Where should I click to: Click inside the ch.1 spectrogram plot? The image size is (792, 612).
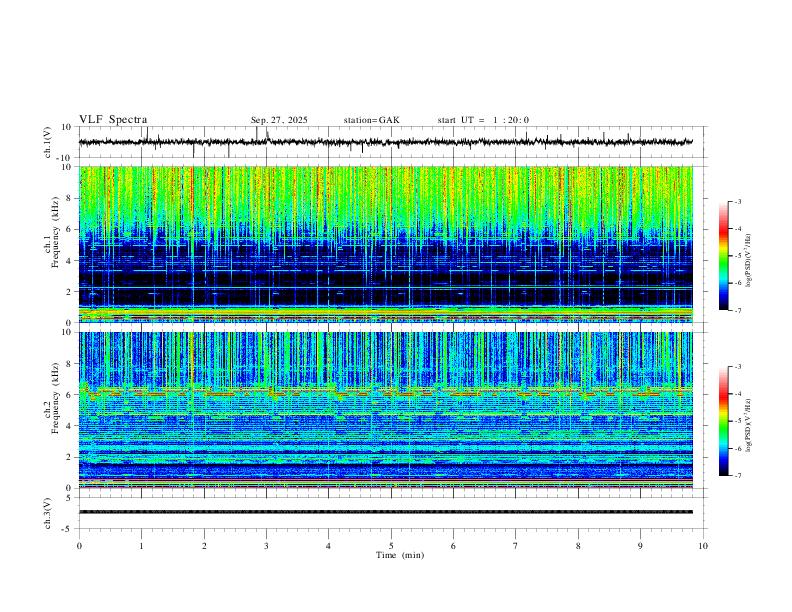[386, 244]
